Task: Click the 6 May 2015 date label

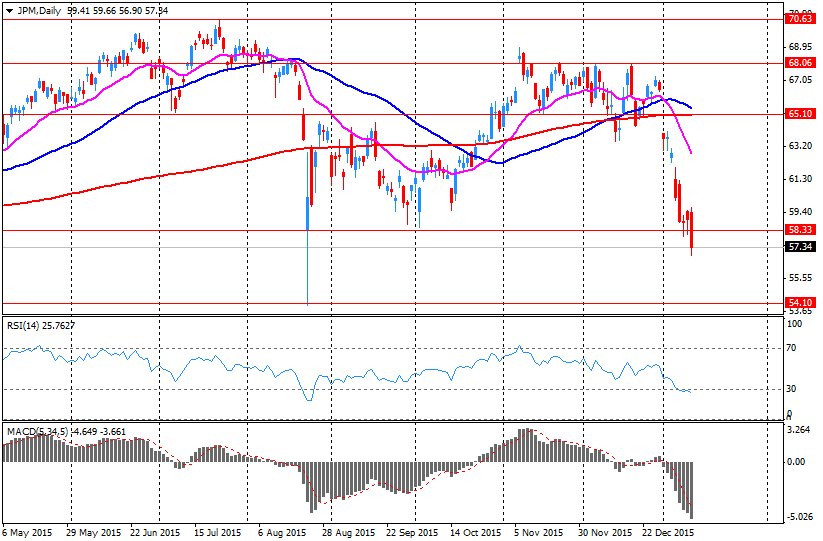Action: coord(27,533)
